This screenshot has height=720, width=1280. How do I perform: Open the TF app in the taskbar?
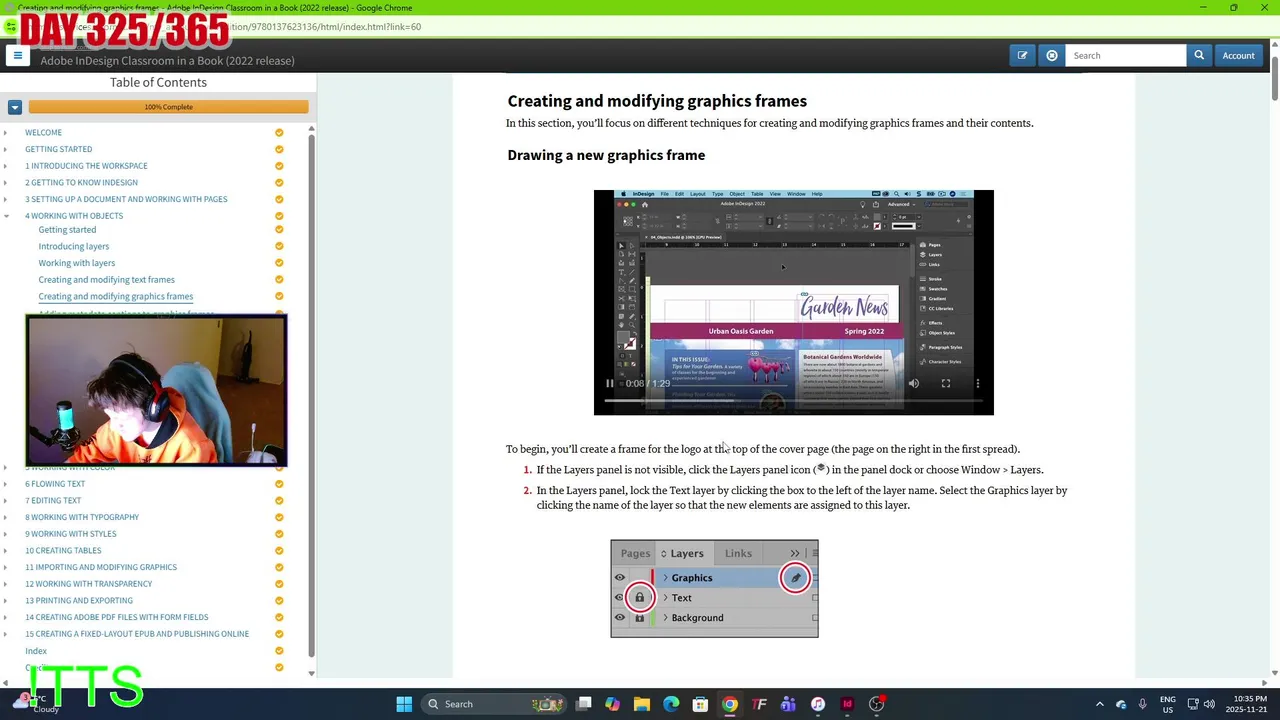[x=759, y=704]
